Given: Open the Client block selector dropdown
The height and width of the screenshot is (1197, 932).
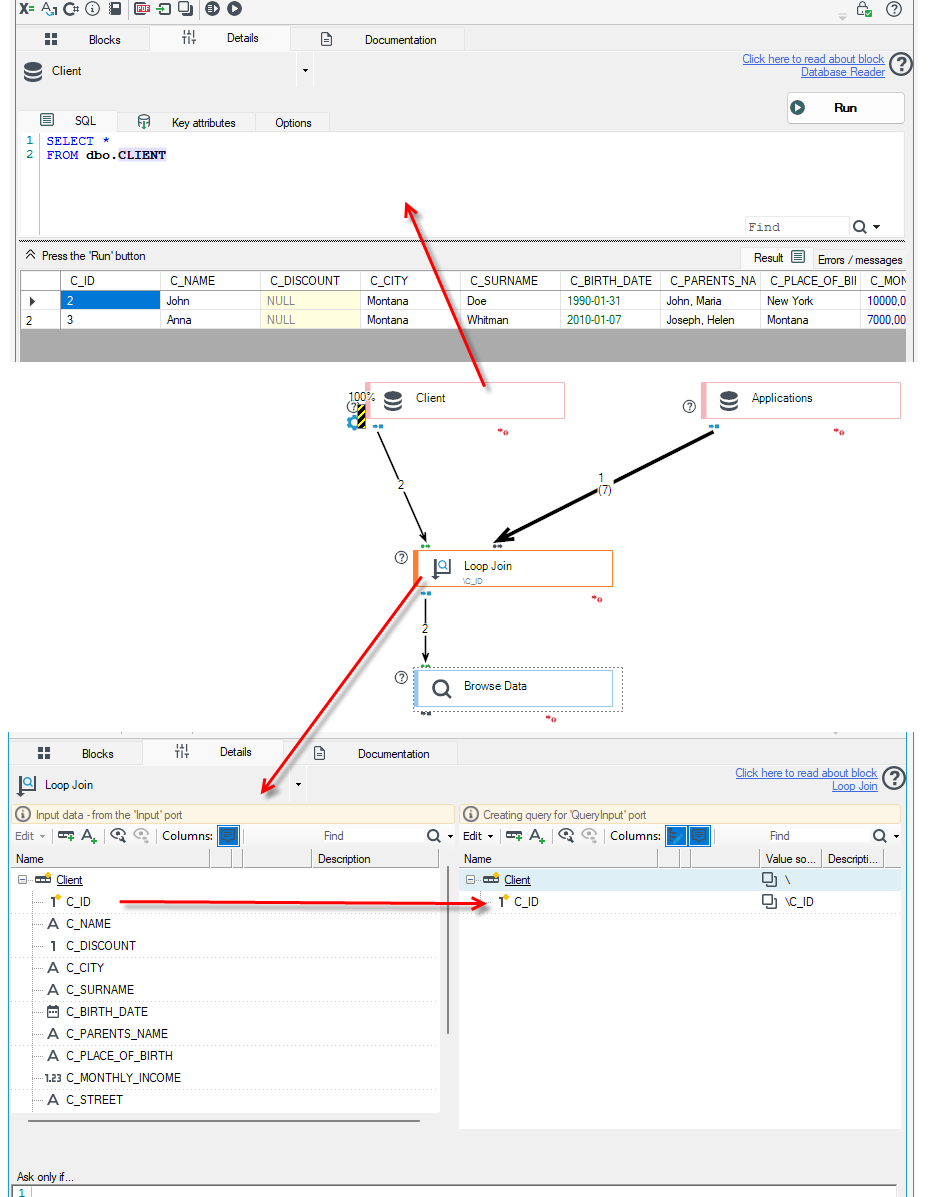Looking at the screenshot, I should [x=305, y=71].
